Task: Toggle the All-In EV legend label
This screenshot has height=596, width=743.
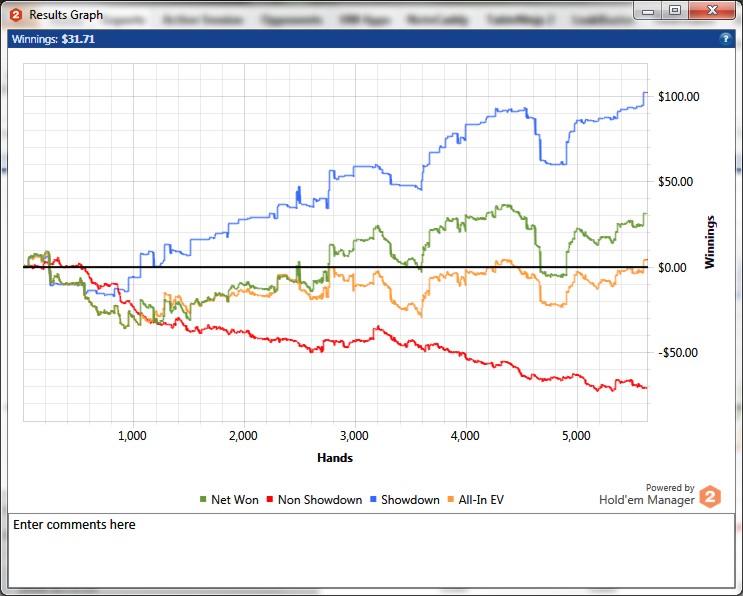Action: coord(481,500)
